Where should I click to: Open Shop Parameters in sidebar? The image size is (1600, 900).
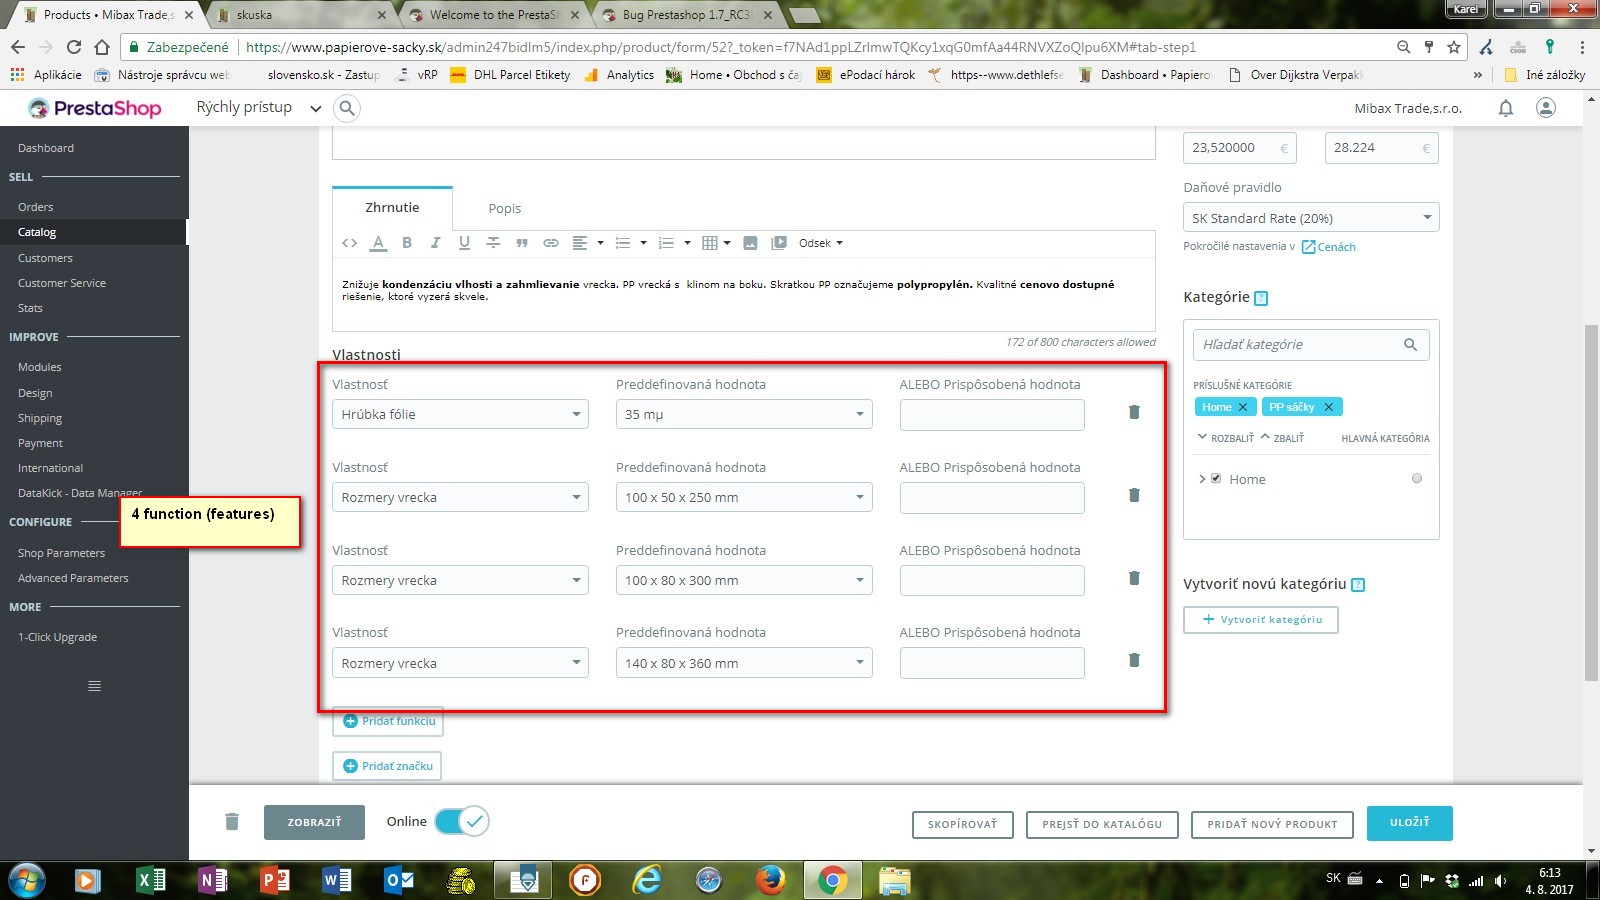click(61, 553)
